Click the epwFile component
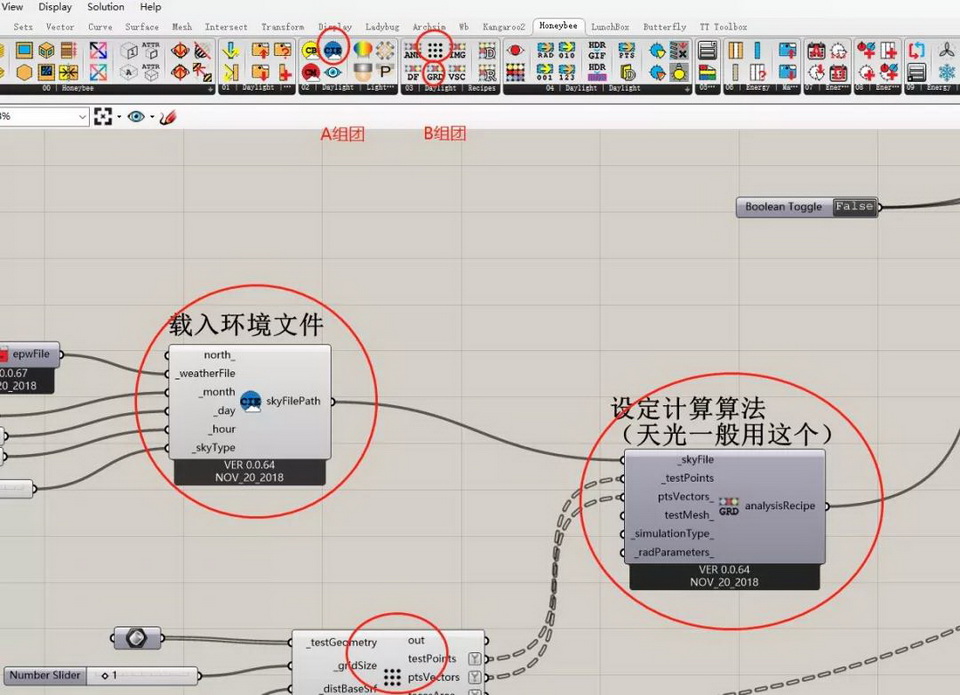This screenshot has width=960, height=695. 28,354
